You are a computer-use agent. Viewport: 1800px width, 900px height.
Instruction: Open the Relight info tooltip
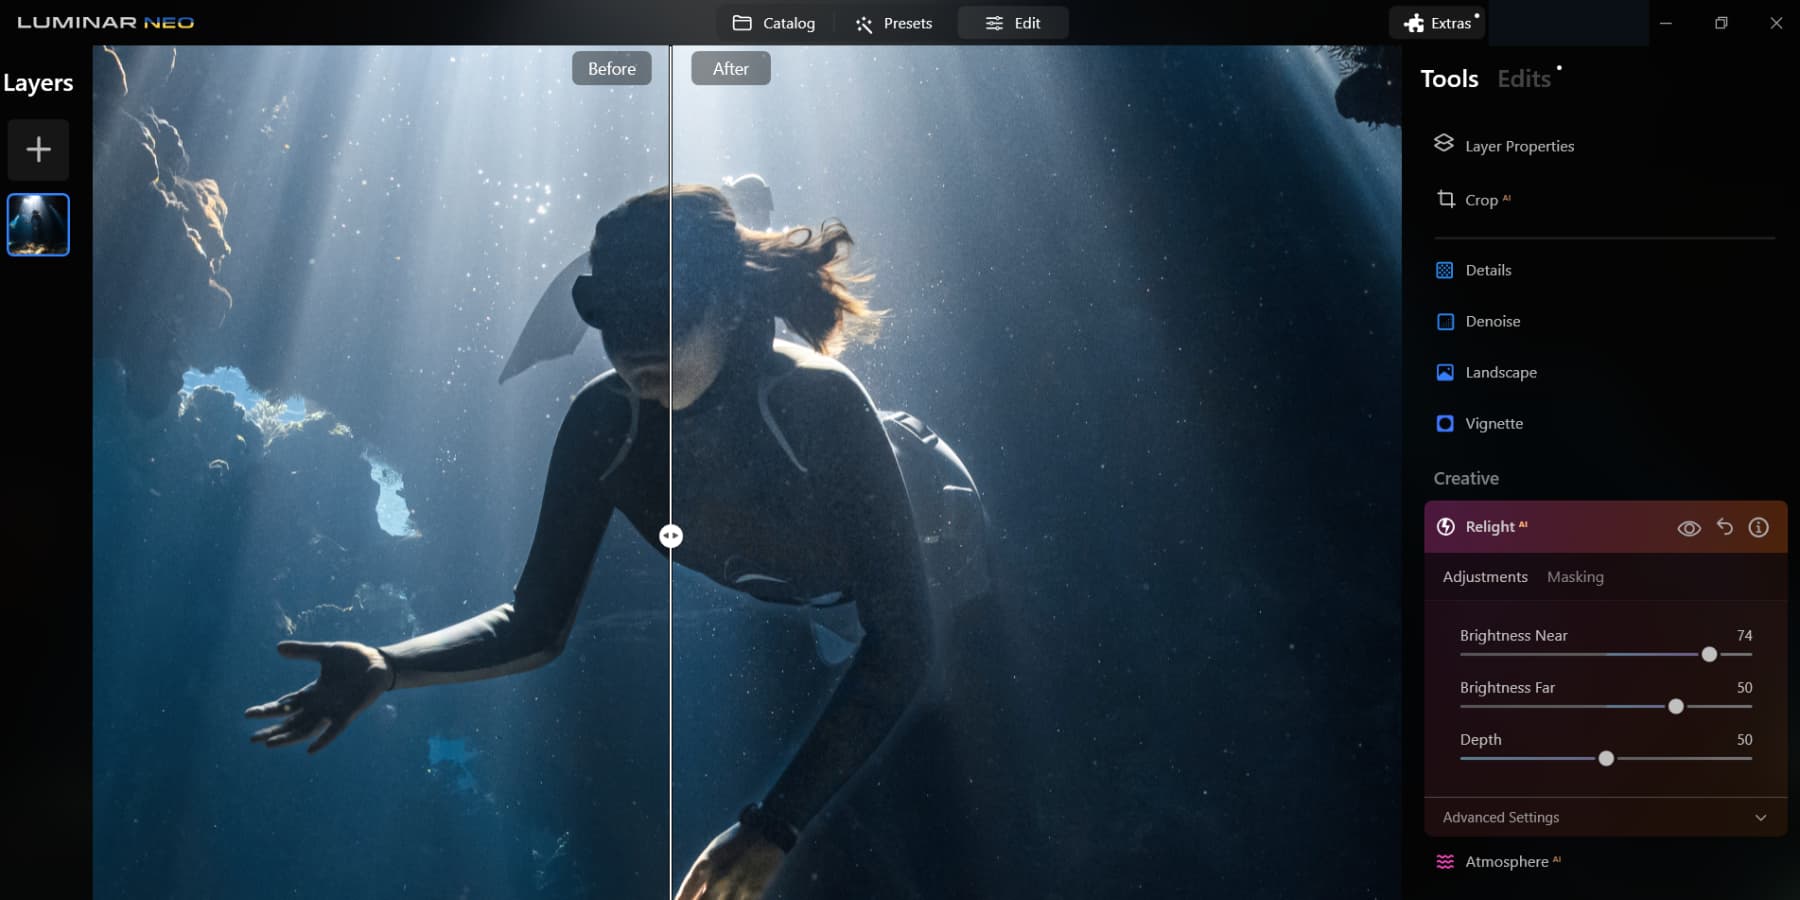coord(1758,527)
